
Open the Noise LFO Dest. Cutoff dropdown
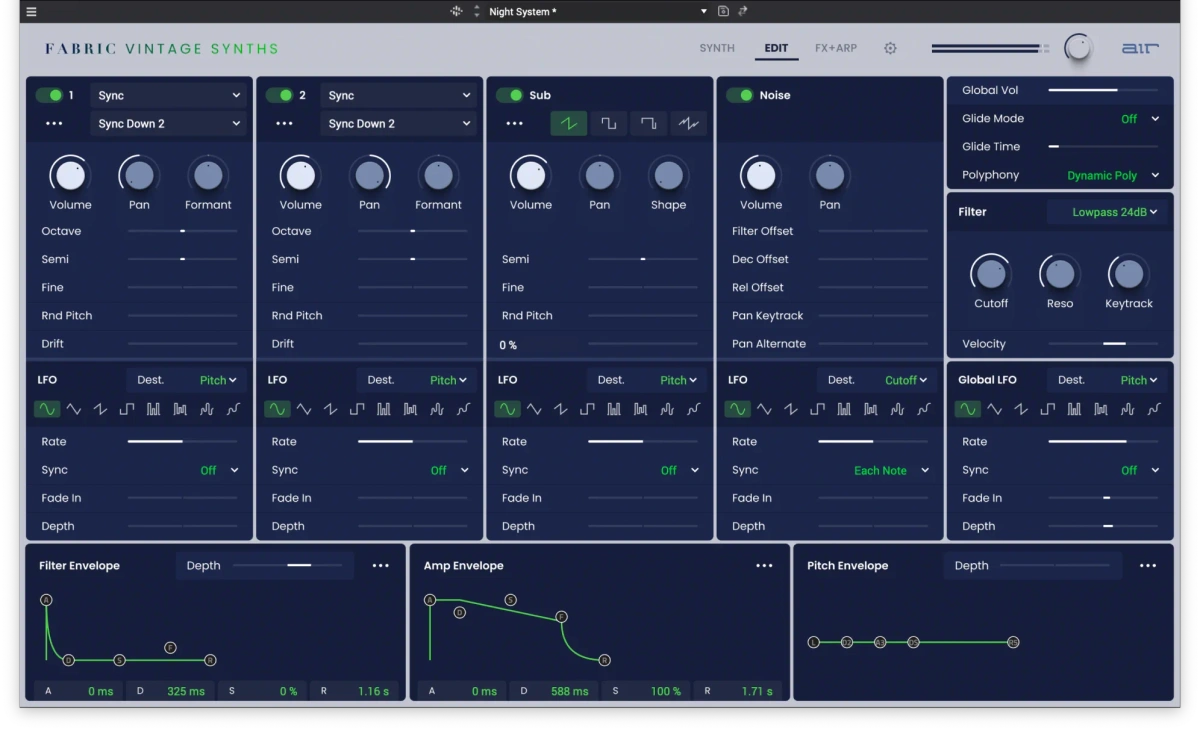[x=907, y=380]
